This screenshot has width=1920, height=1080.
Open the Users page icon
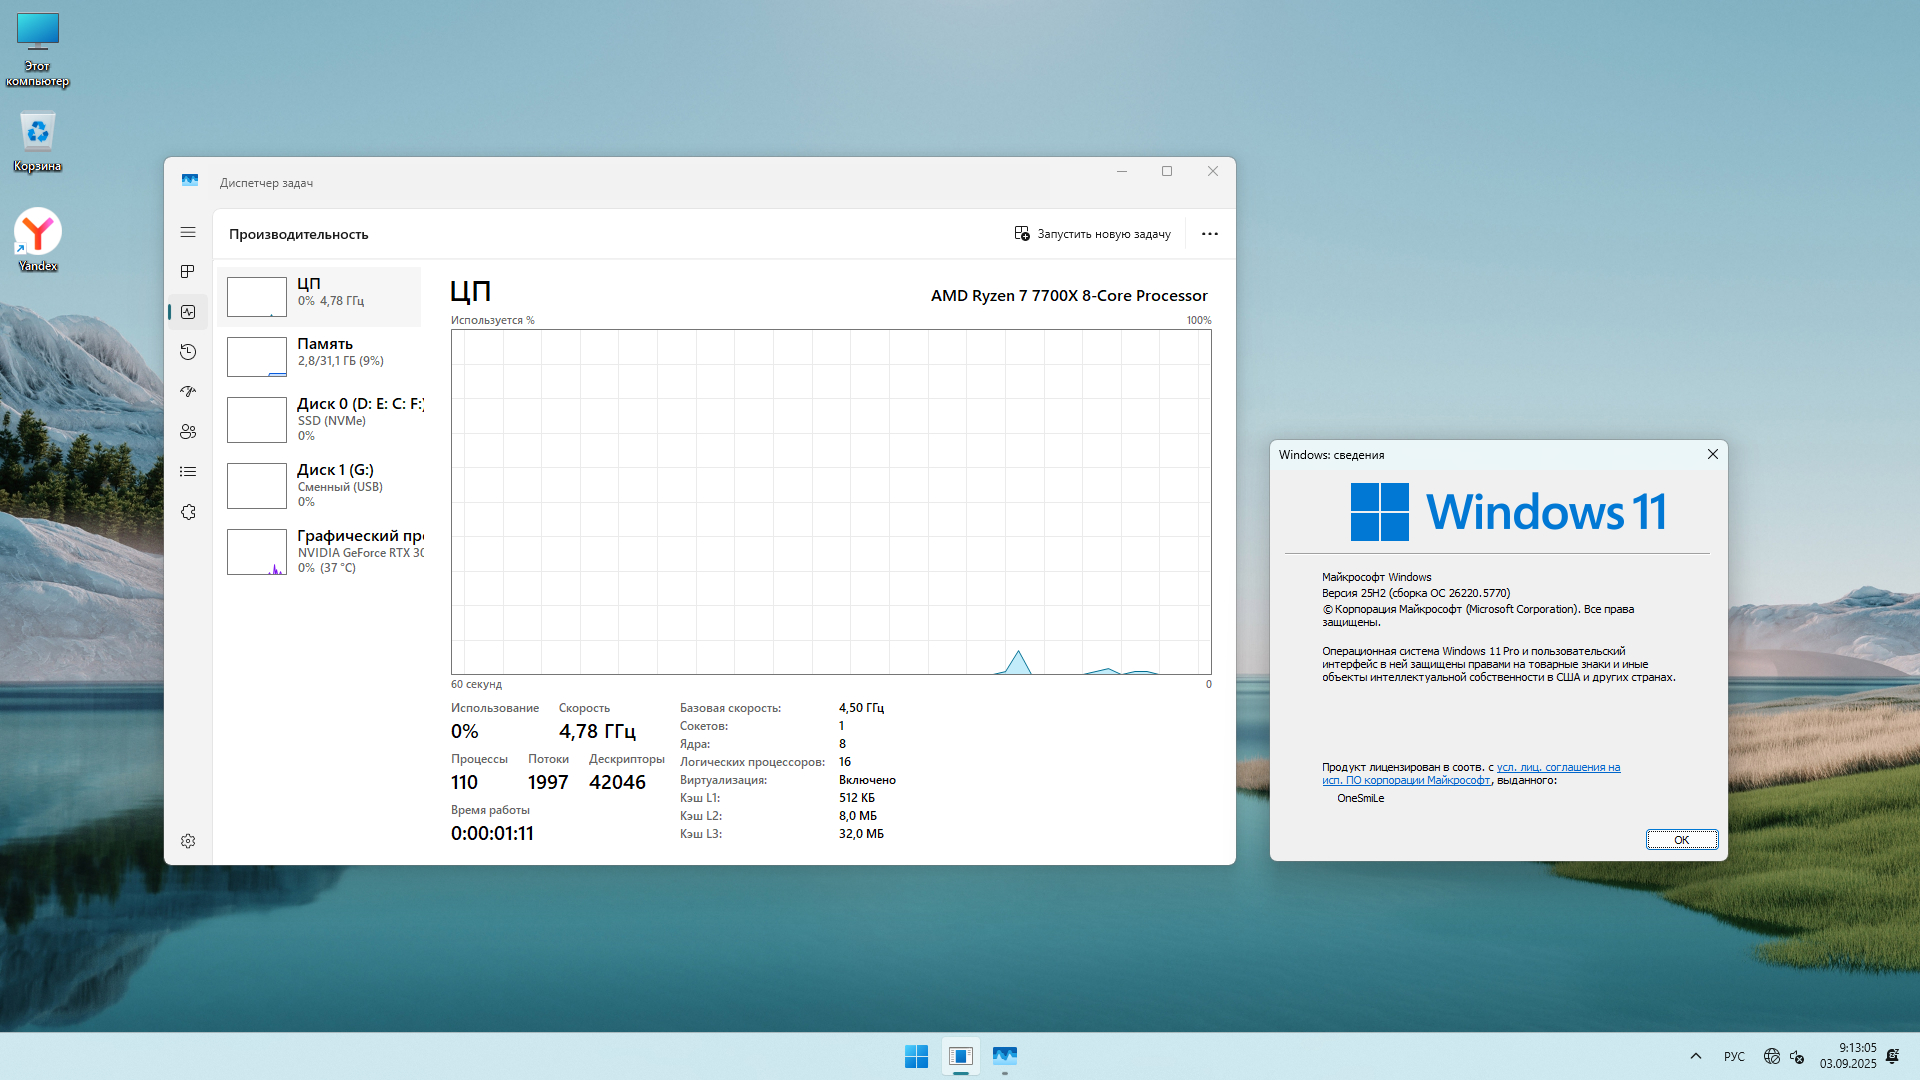(x=188, y=432)
